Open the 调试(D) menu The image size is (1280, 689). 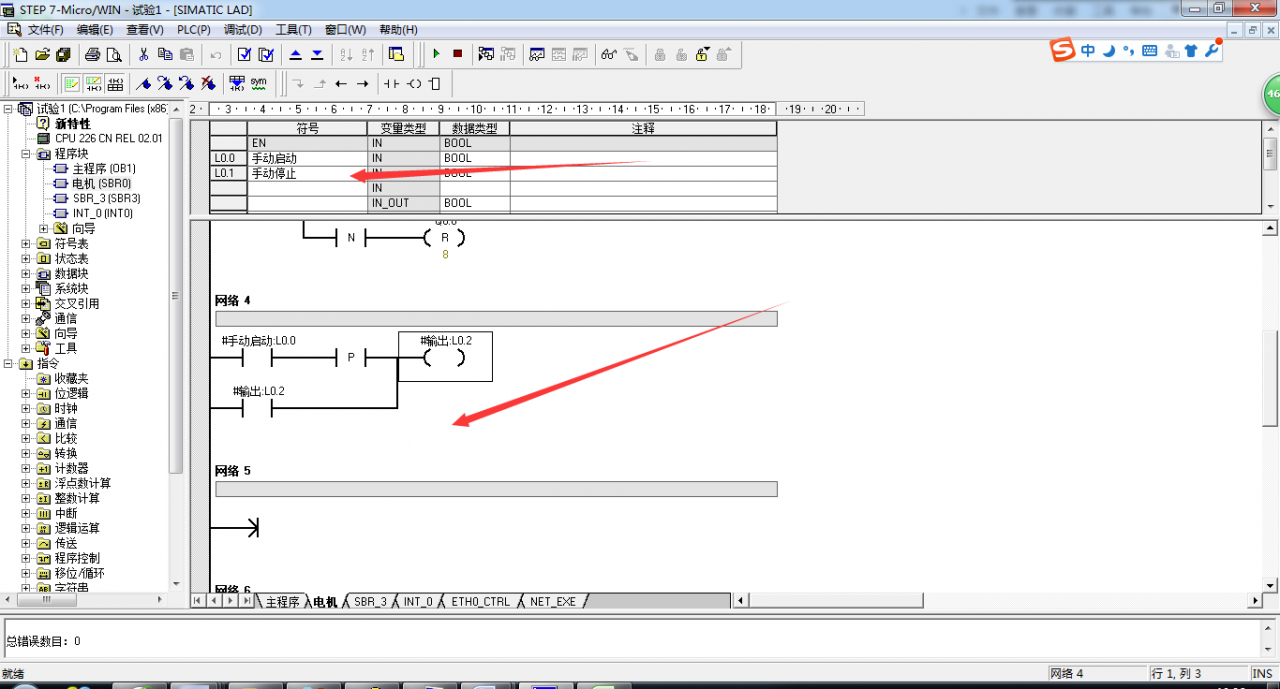pyautogui.click(x=243, y=30)
